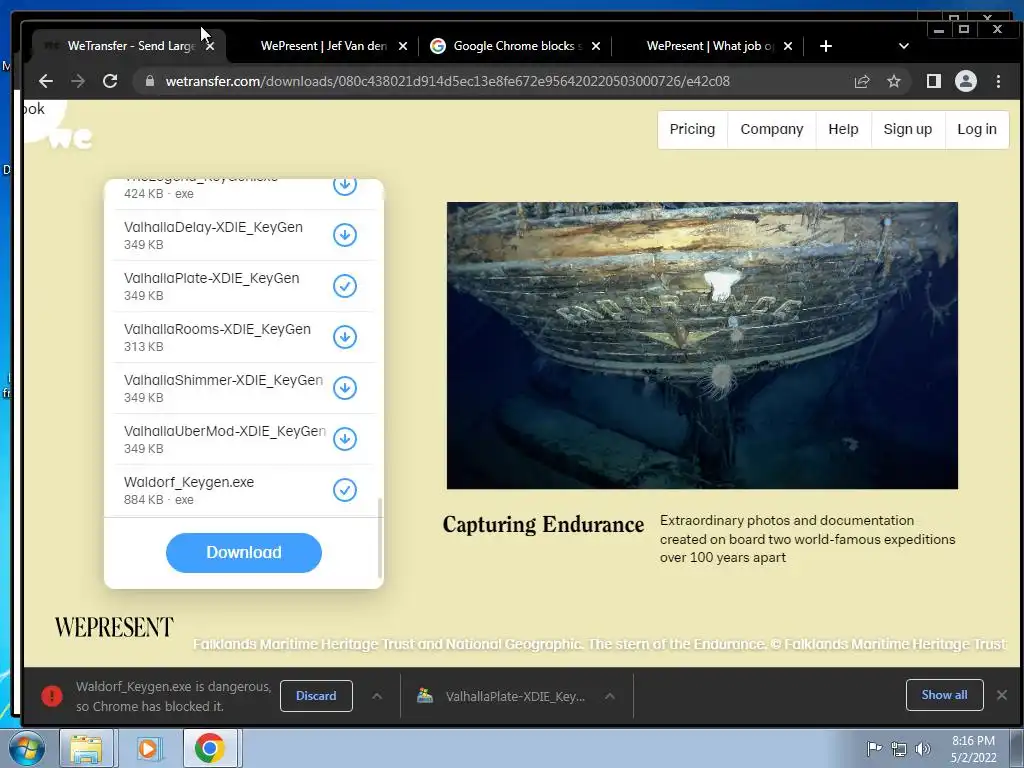1024x768 pixels.
Task: Open Action Center flag tray icon
Action: [874, 749]
